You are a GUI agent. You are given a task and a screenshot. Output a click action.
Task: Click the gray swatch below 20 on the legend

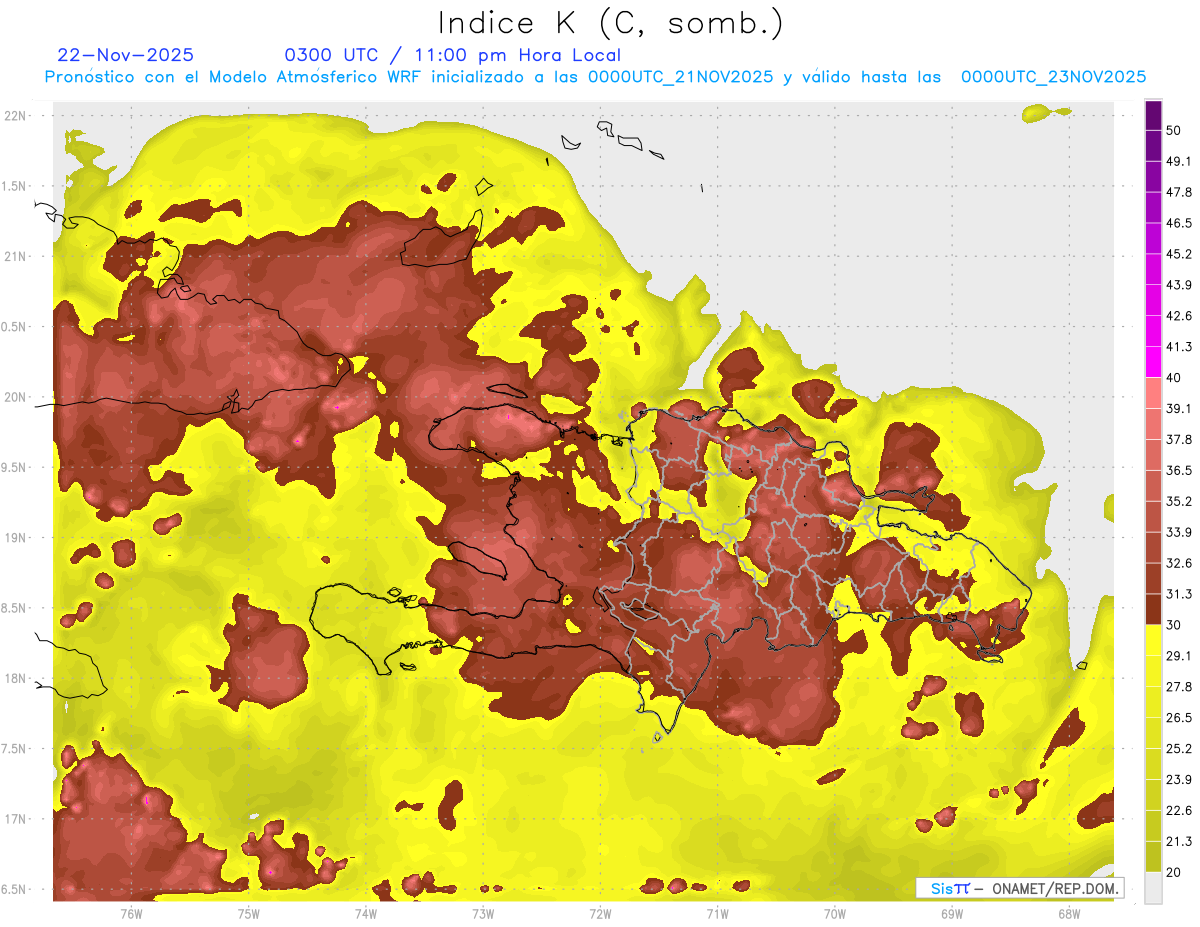1153,888
